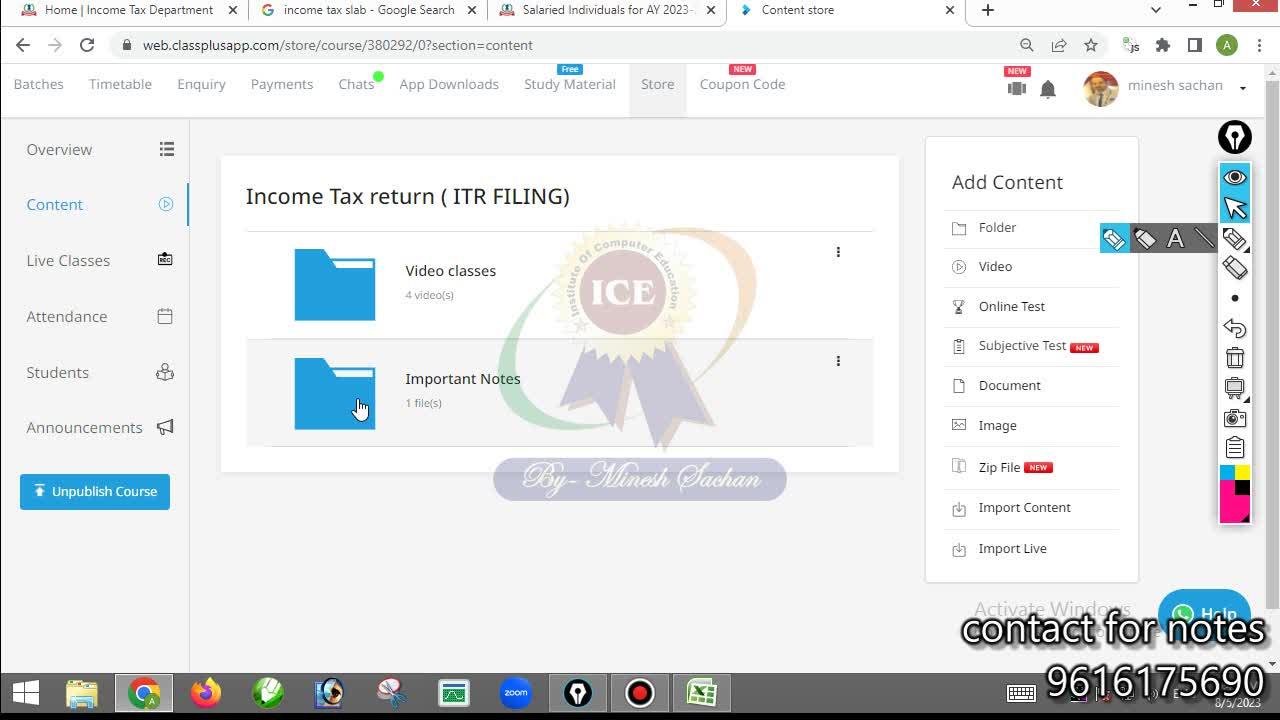The height and width of the screenshot is (720, 1280).
Task: Toggle the cursor arrow mode in the annotation toolbar
Action: pyautogui.click(x=1235, y=208)
